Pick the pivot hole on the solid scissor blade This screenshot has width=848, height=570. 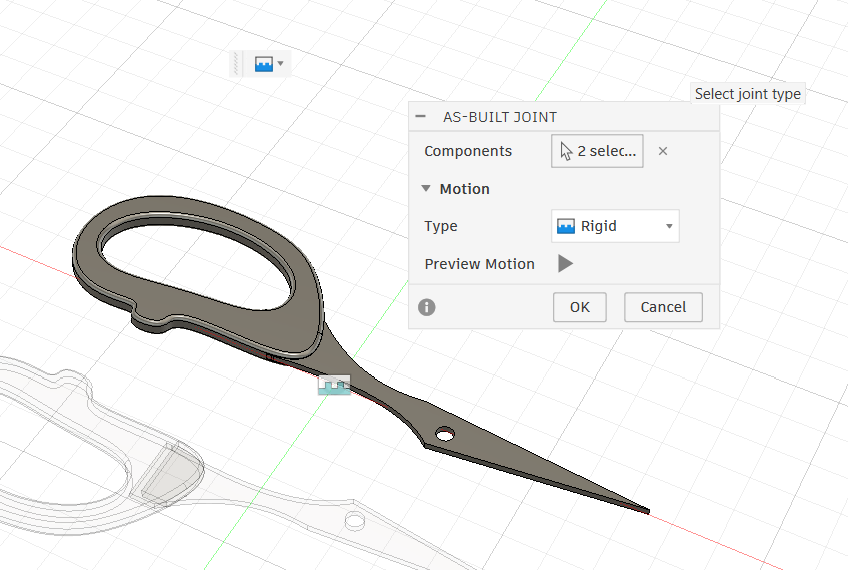pyautogui.click(x=444, y=436)
